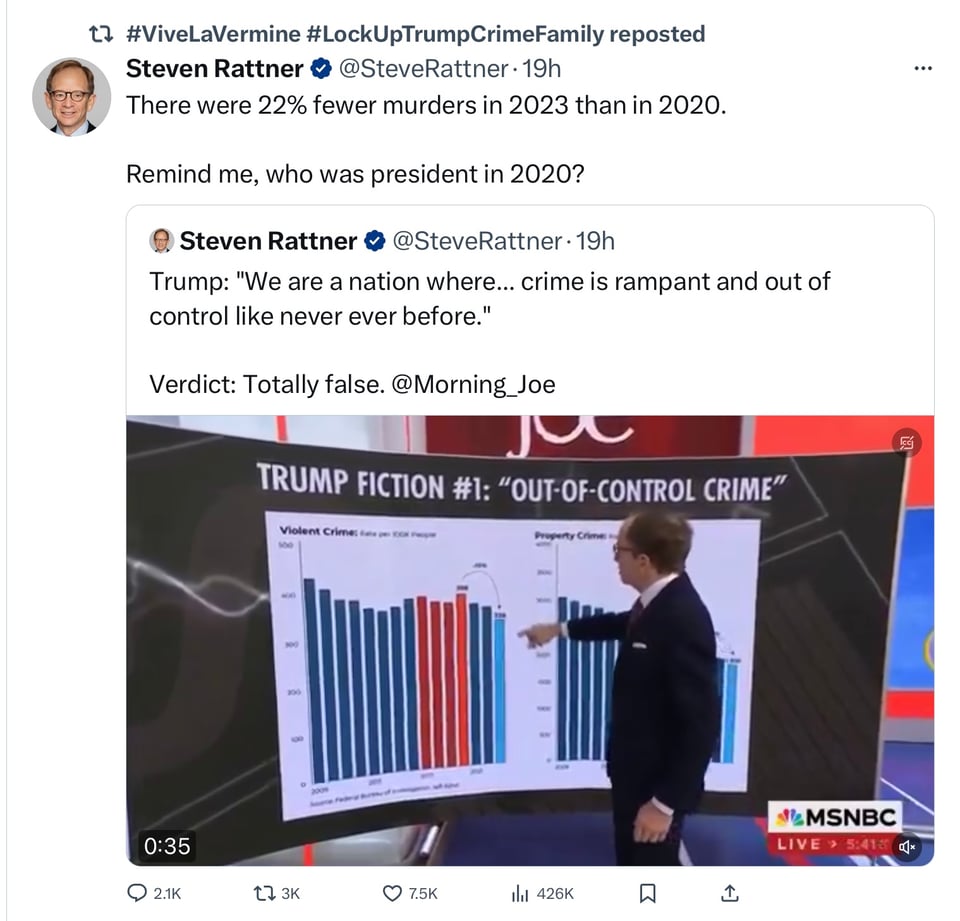Play the MSNBC crime chart video
Image resolution: width=960 pixels, height=921 pixels.
[x=530, y=640]
